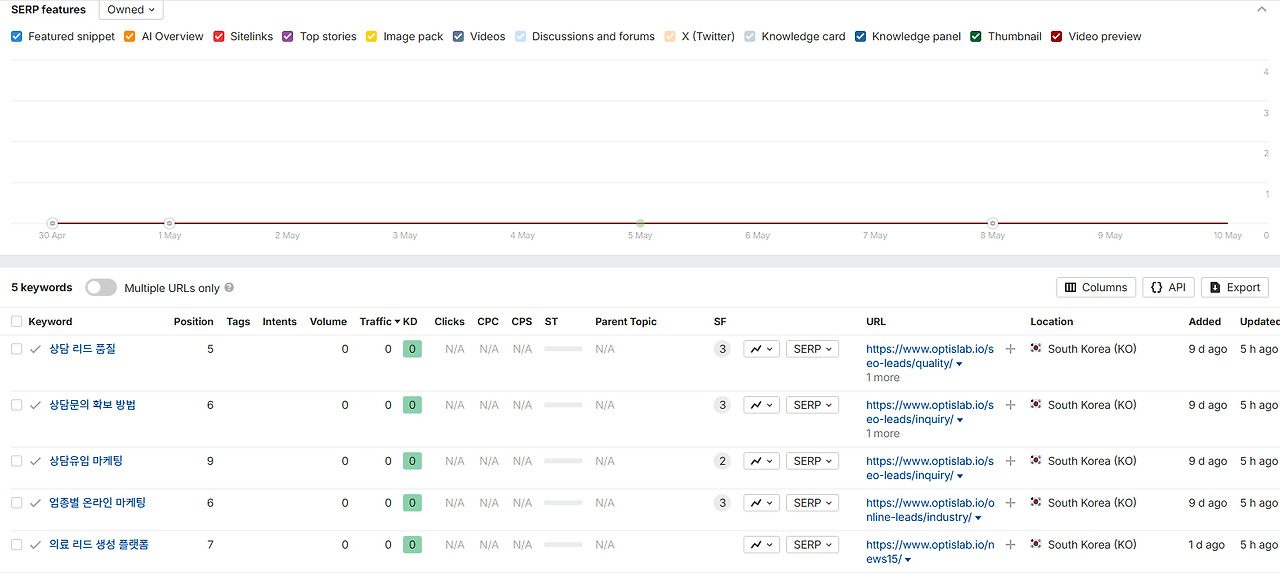Toggle the Knowledge panel checkbox
This screenshot has width=1280, height=573.
(860, 36)
